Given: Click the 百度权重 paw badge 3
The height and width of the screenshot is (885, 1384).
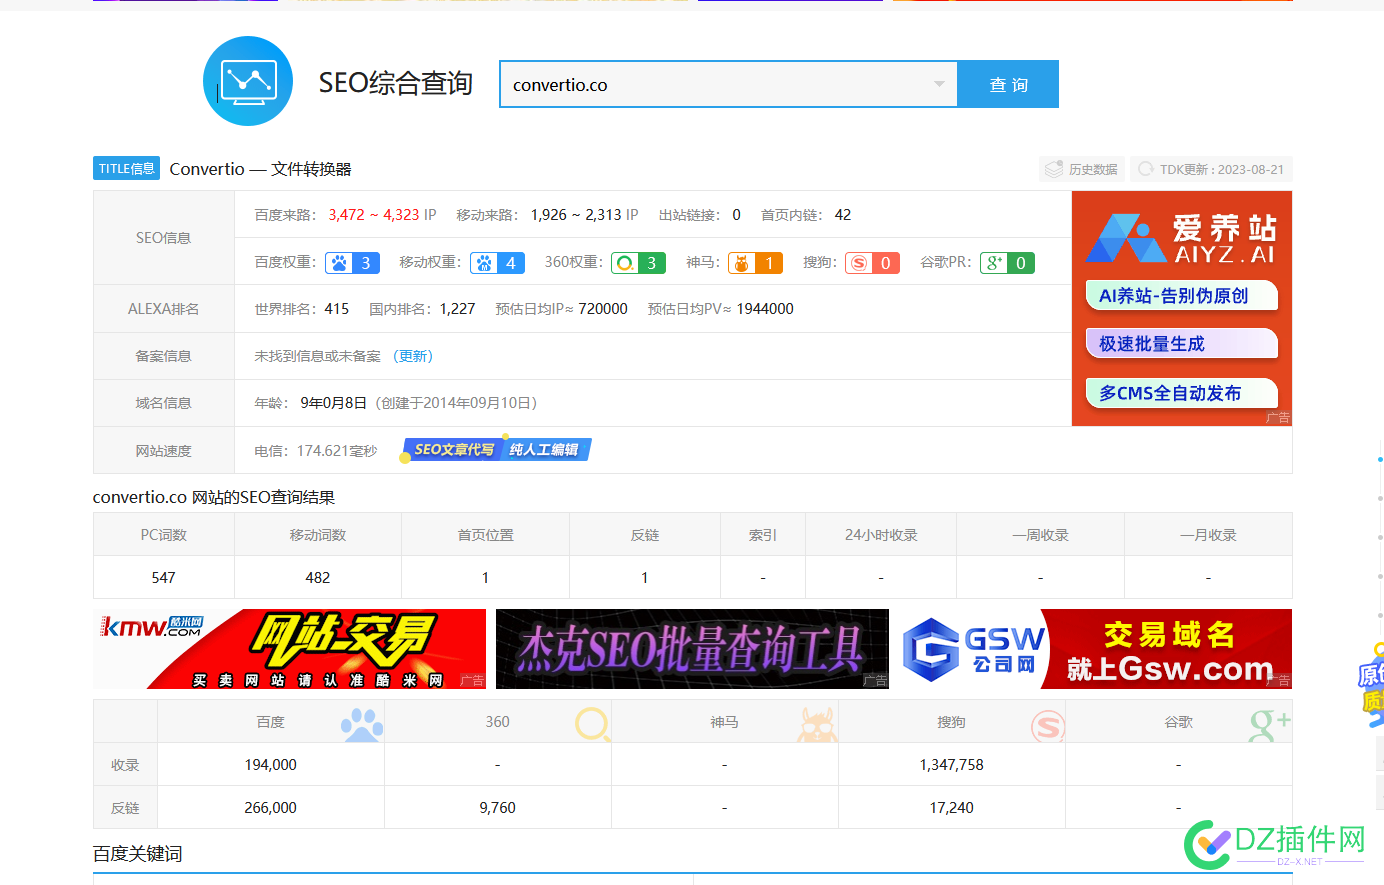Looking at the screenshot, I should 352,263.
